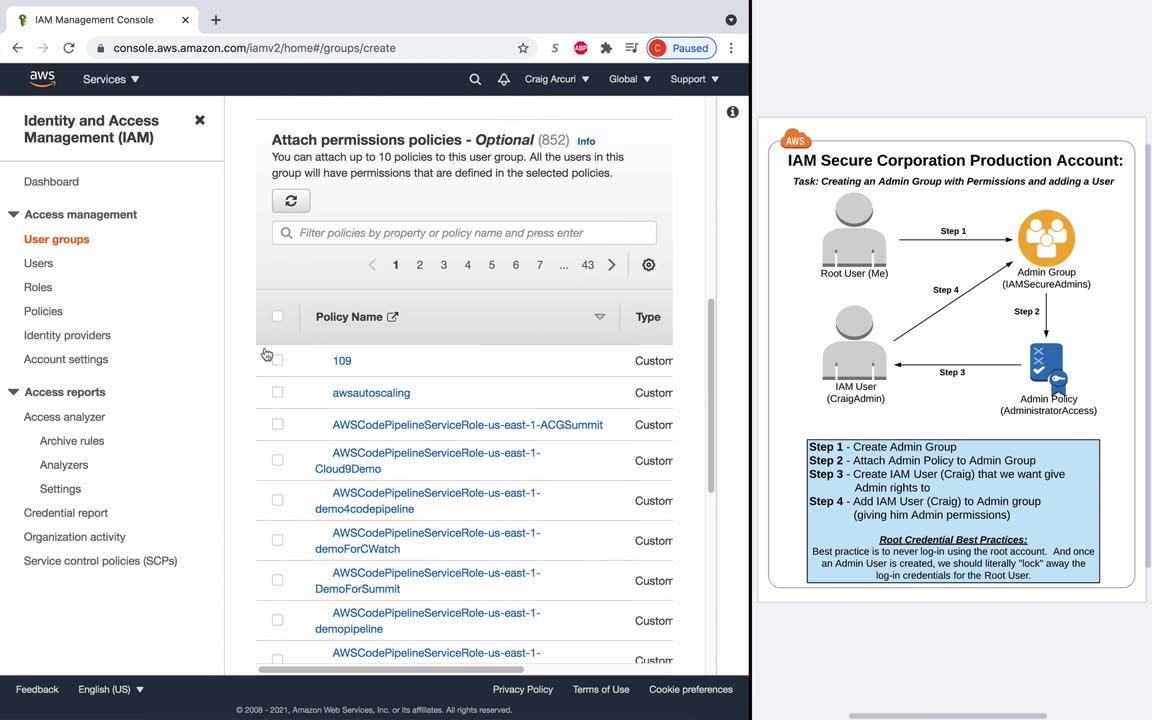
Task: Open the AdBlock Plus extension icon
Action: 580,48
